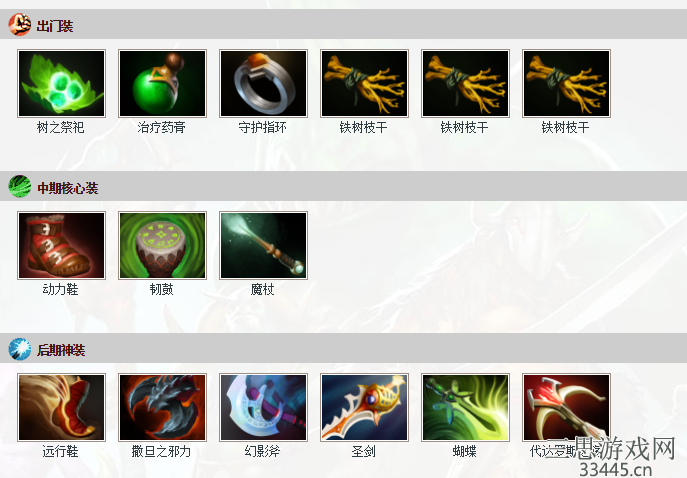Click the 幻影斧 Manta Style axe icon

tap(263, 407)
